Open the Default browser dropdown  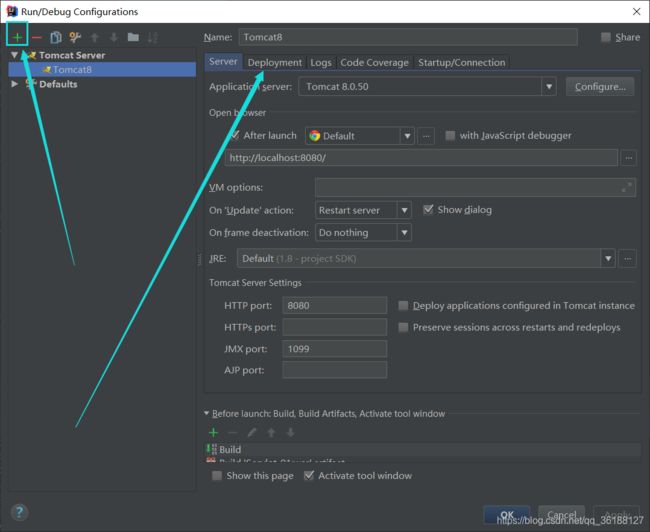pos(407,136)
